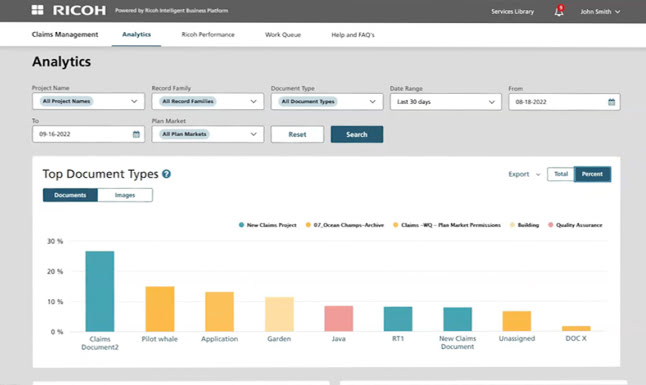The height and width of the screenshot is (385, 646).
Task: Click the All Document Types chip
Action: pyautogui.click(x=308, y=101)
